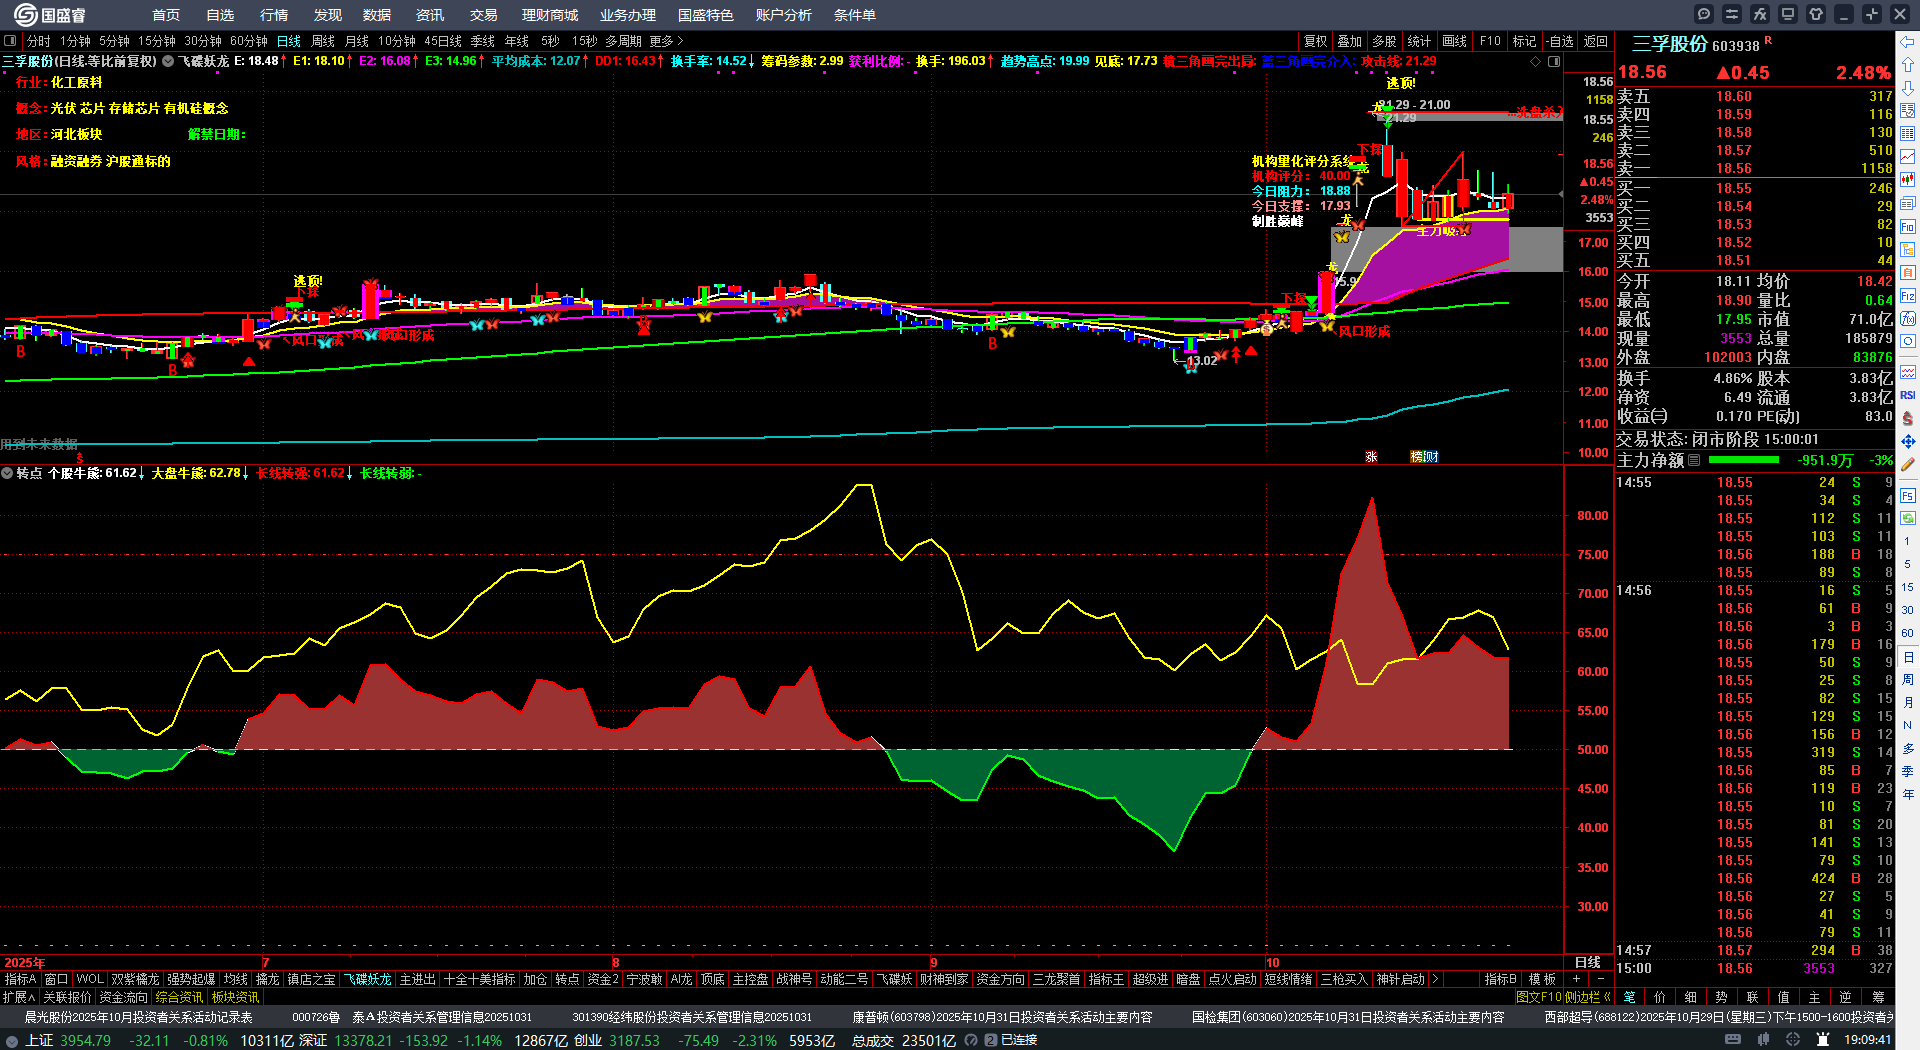Viewport: 1920px width, 1050px height.
Task: Open the trend line chart sidebar icon
Action: 1908,157
